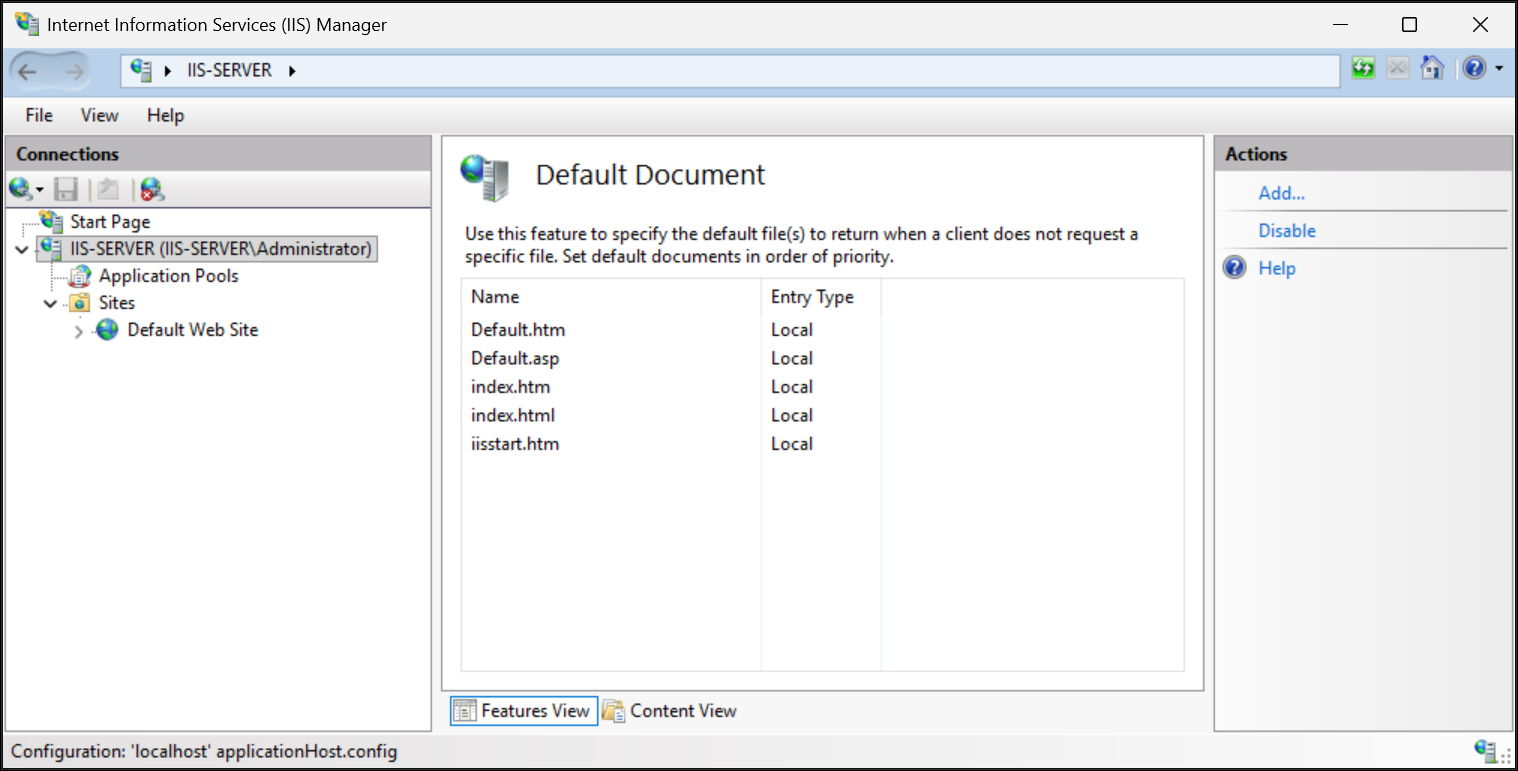The width and height of the screenshot is (1518, 771).
Task: Collapse the Sites tree node
Action: (51, 303)
